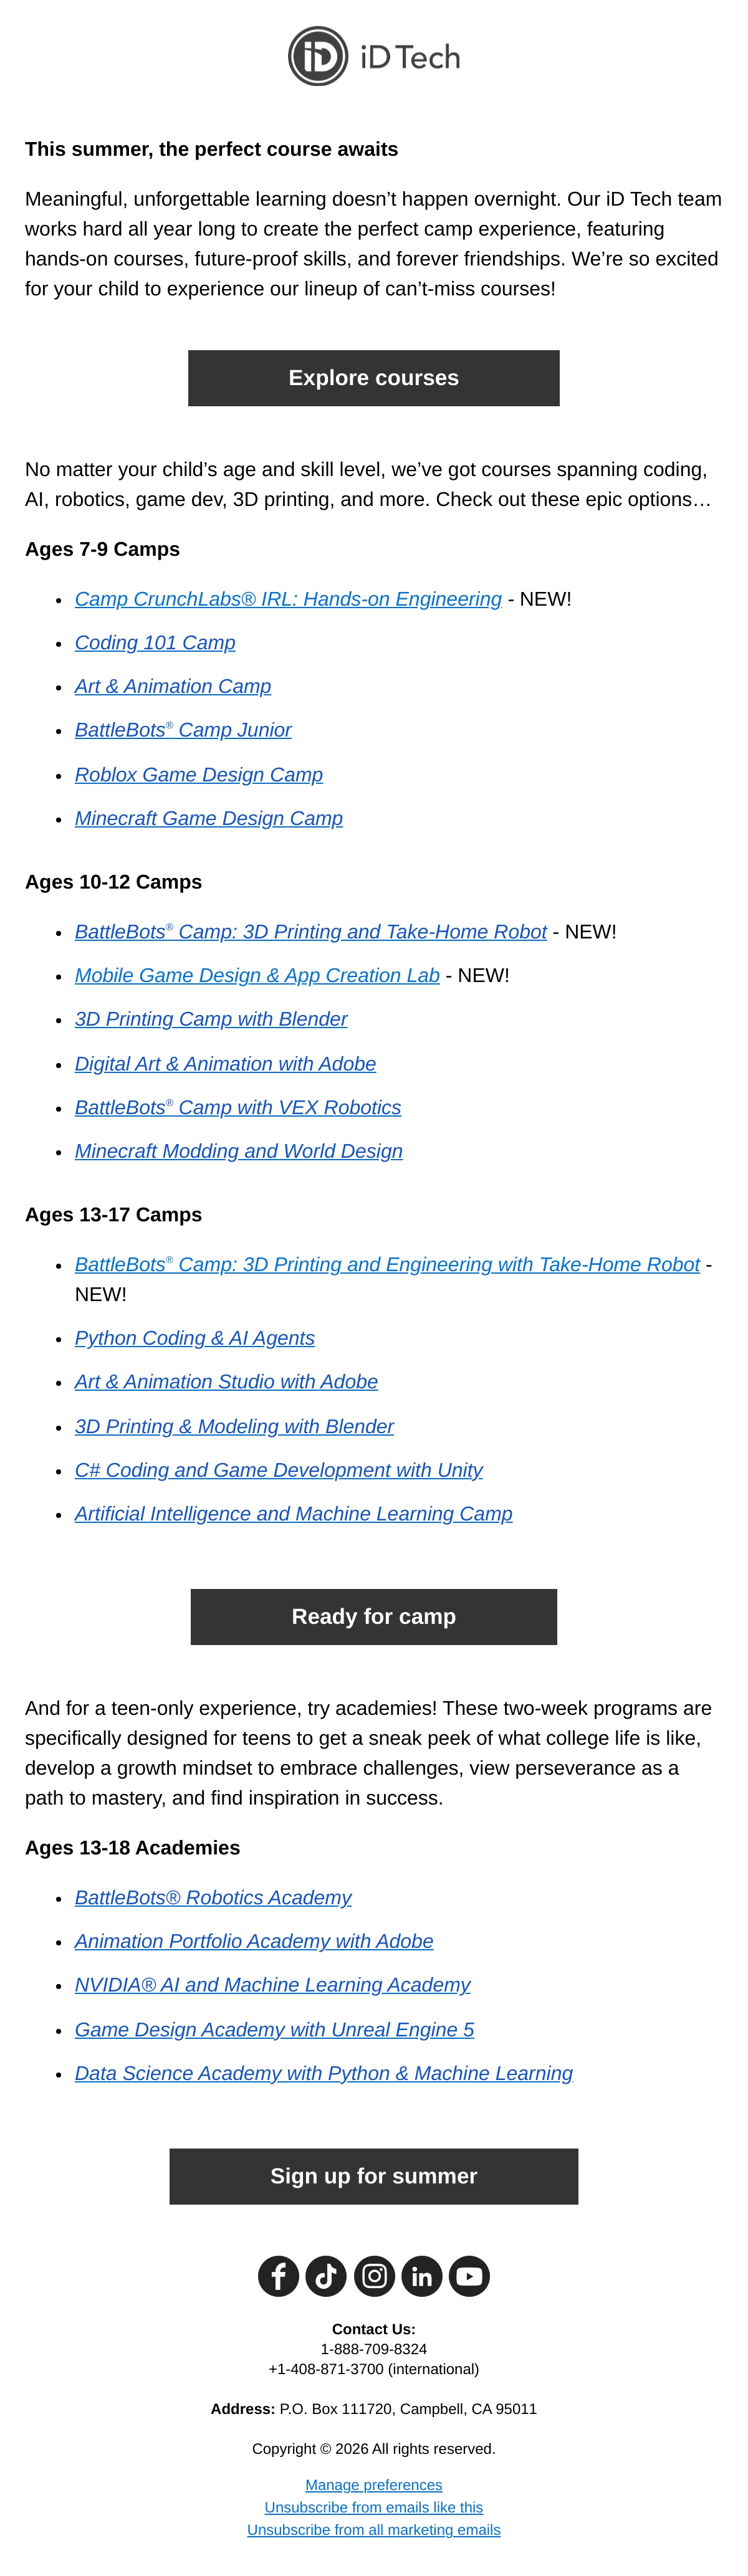This screenshot has height=2576, width=748.
Task: Open Camp CrunchLabs IRL Hands-on Engineering link
Action: click(288, 599)
